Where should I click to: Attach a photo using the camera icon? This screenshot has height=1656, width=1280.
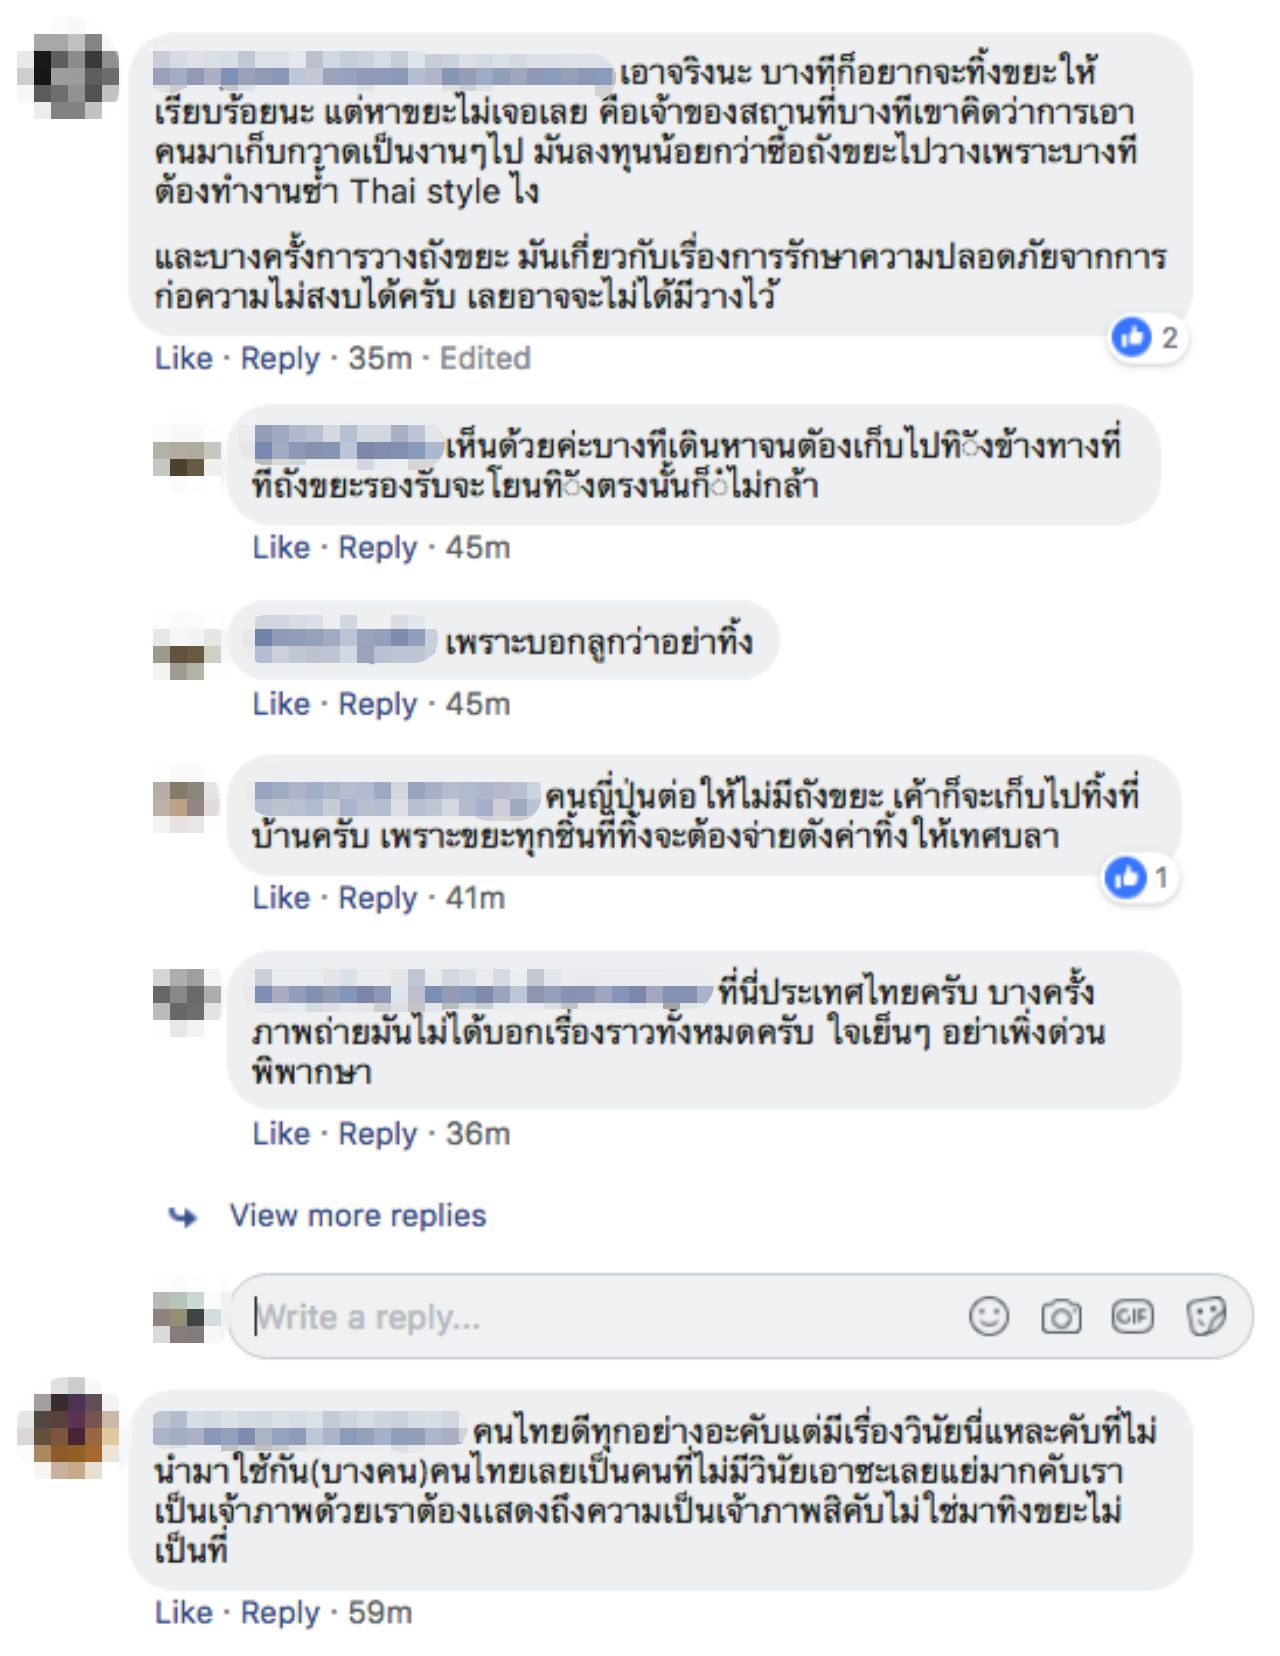click(1061, 1316)
